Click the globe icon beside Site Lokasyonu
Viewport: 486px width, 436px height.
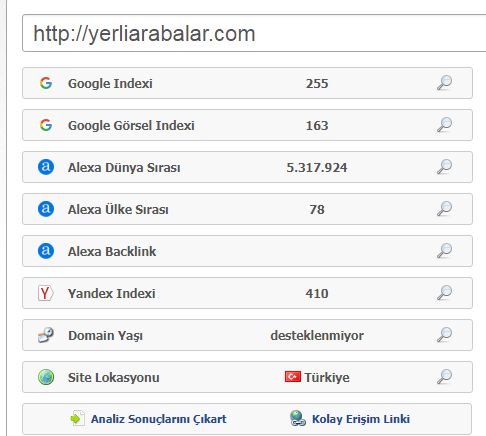[46, 377]
